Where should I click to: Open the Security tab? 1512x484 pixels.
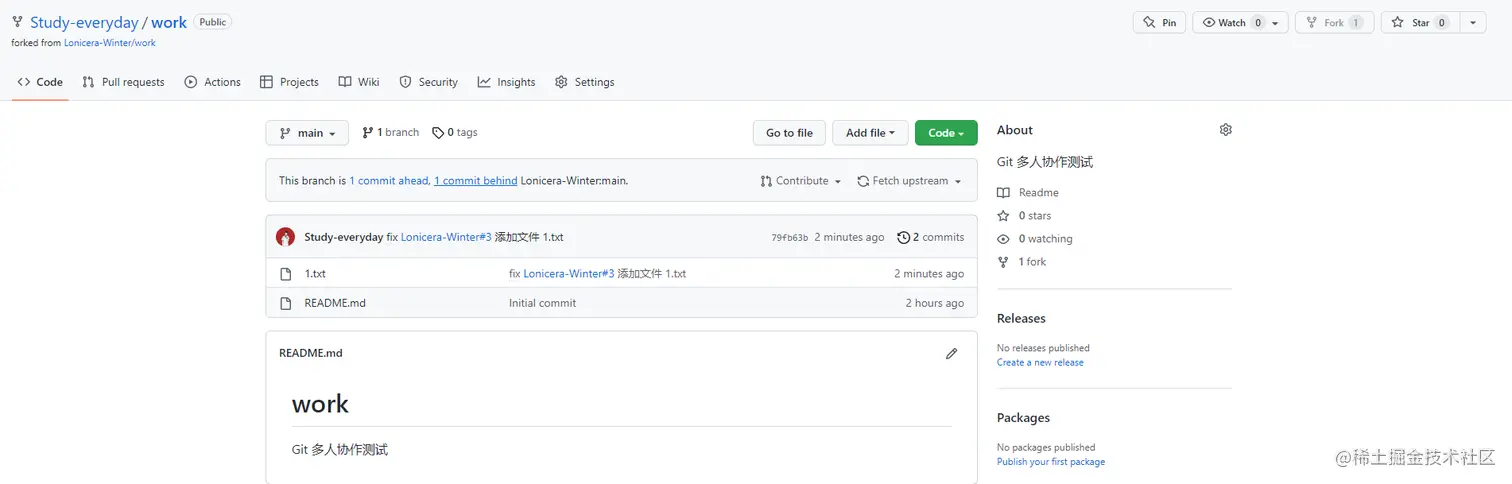pyautogui.click(x=428, y=82)
